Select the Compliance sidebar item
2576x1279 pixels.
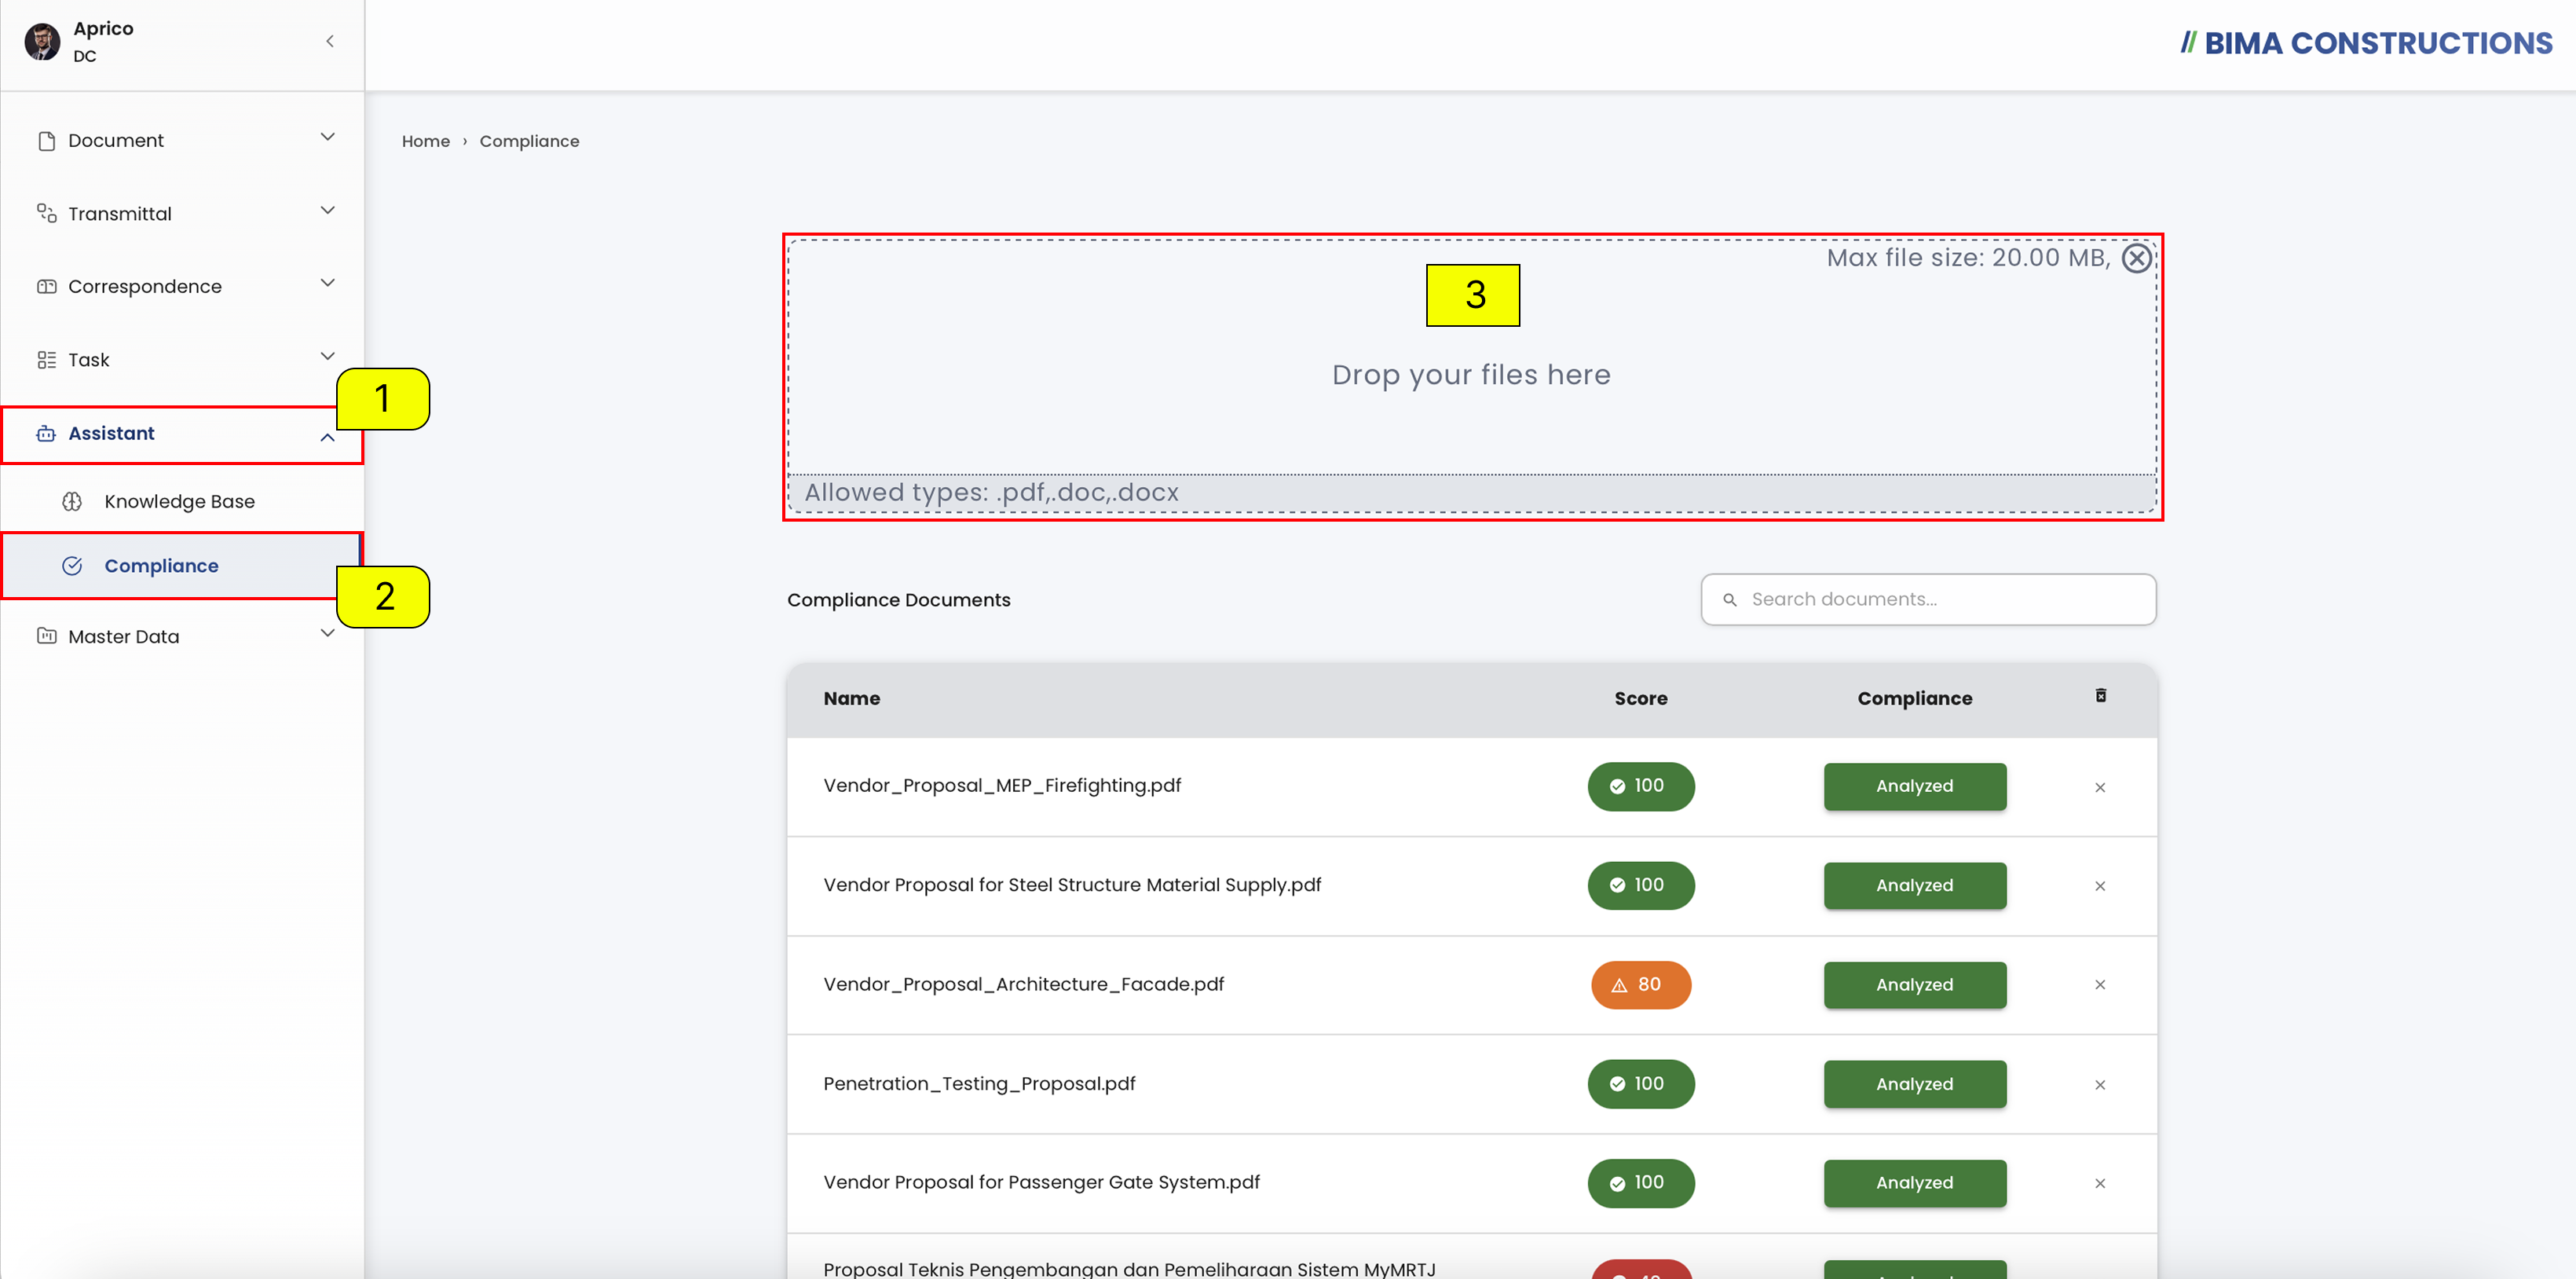coord(181,566)
